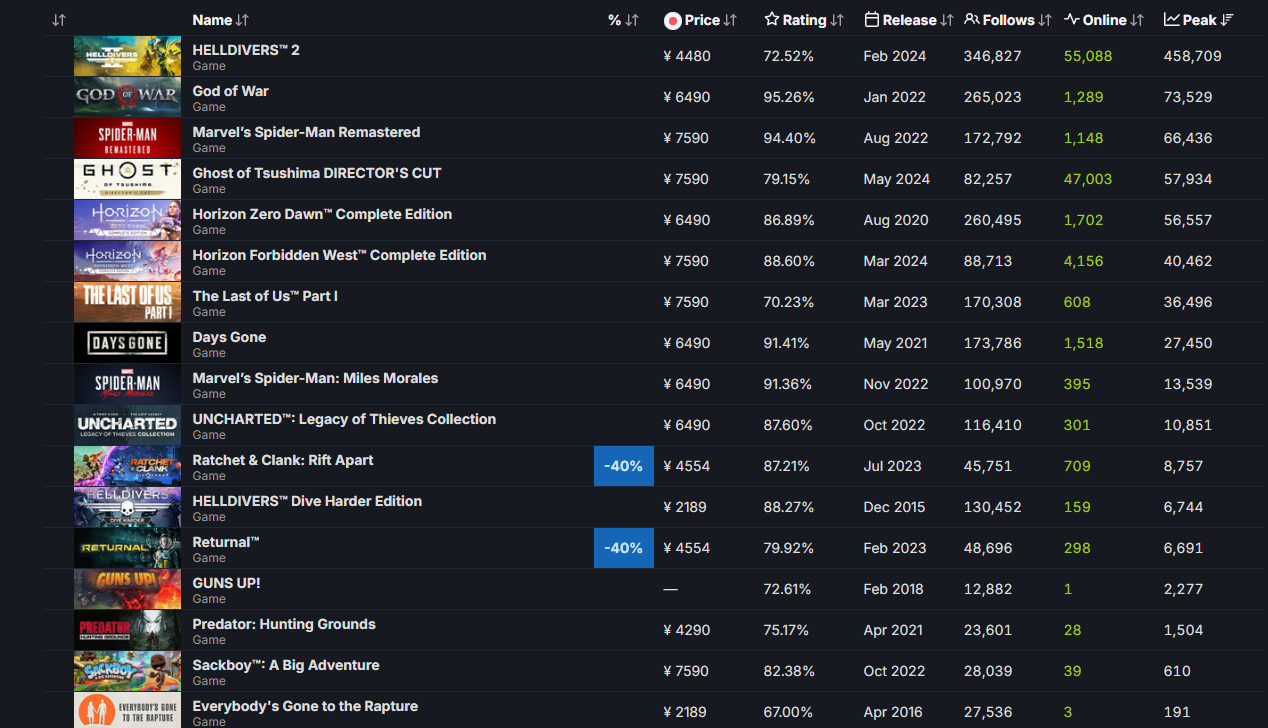
Task: Open The Last of Us thumbnail
Action: point(127,302)
